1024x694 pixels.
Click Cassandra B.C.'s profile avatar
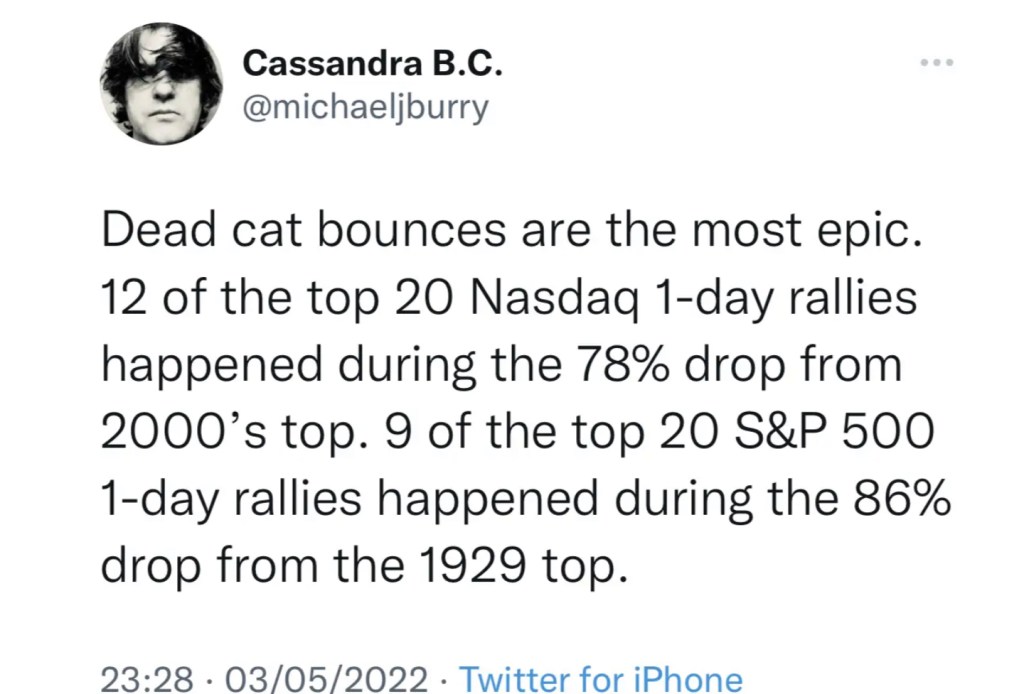(x=161, y=82)
